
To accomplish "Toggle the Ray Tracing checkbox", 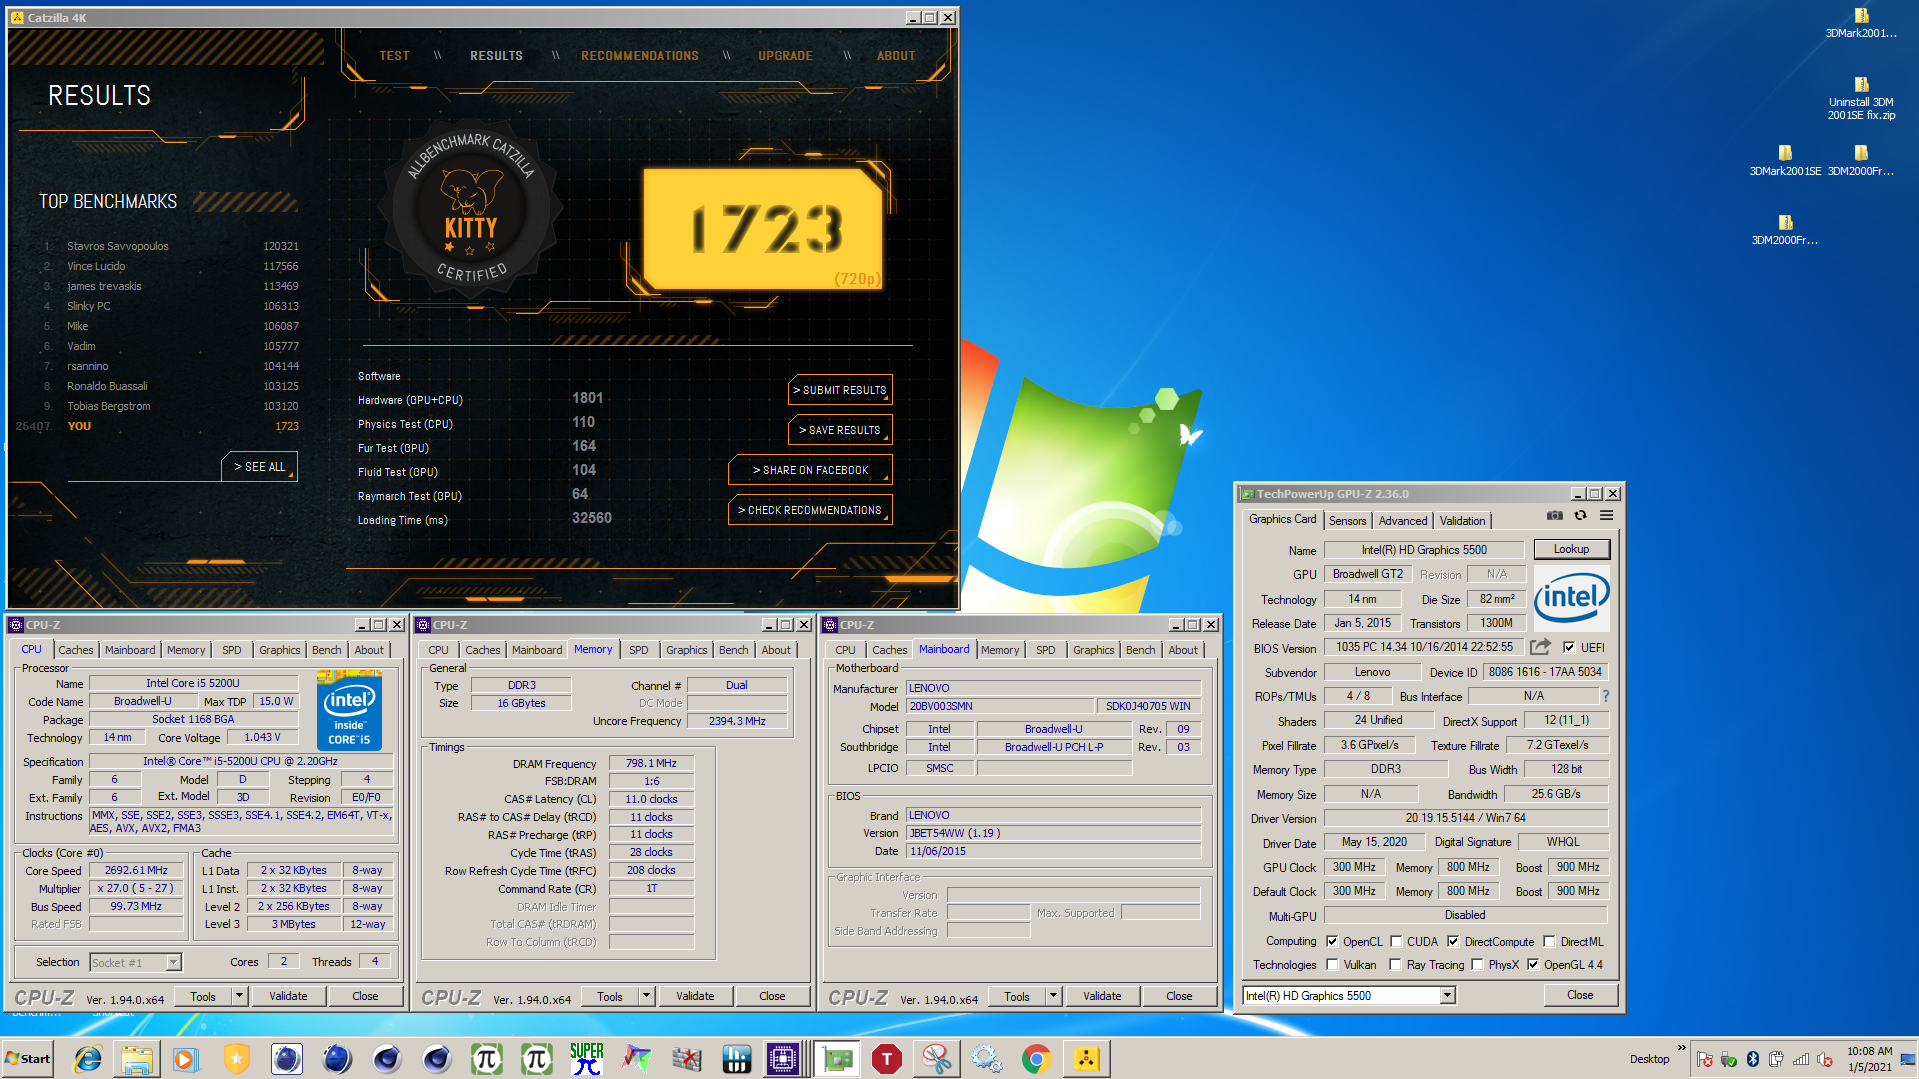I will pyautogui.click(x=1395, y=964).
